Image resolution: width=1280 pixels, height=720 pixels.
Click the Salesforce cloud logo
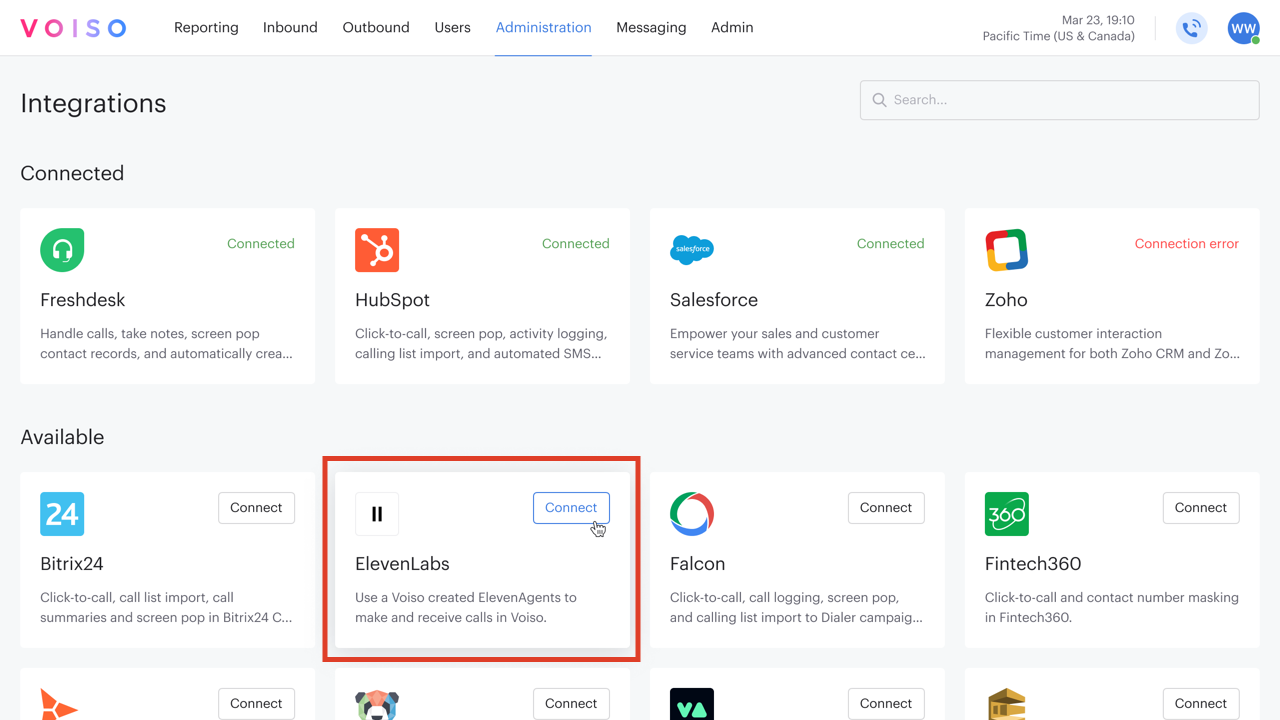[x=692, y=249]
